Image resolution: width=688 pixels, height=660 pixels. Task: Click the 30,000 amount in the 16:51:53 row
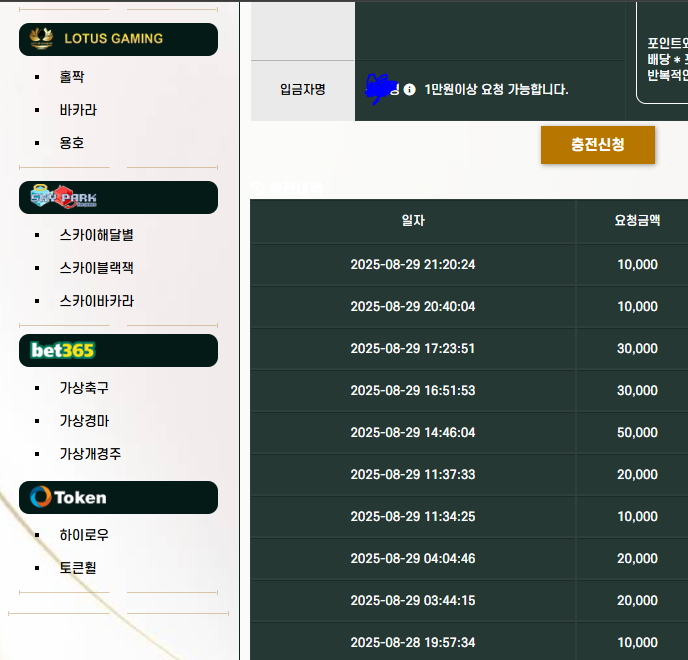click(x=638, y=391)
